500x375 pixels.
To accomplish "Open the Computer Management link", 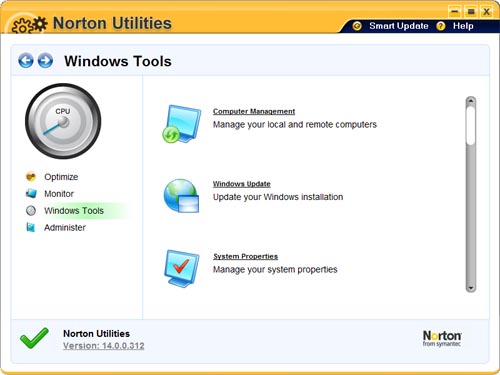I will point(254,111).
